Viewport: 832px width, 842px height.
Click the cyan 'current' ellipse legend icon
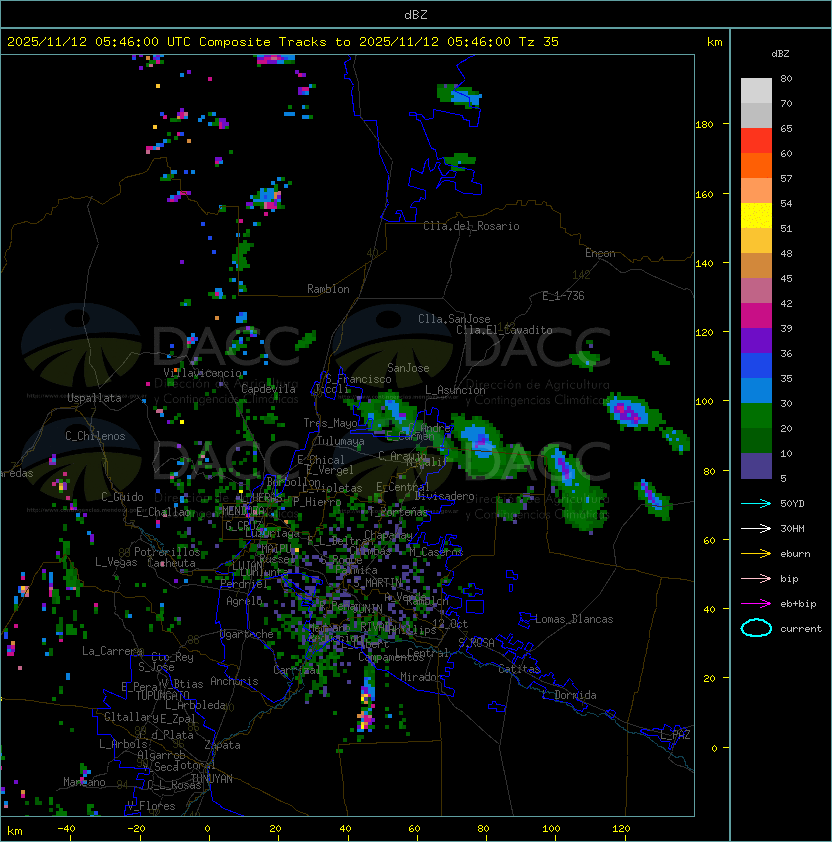(x=756, y=628)
